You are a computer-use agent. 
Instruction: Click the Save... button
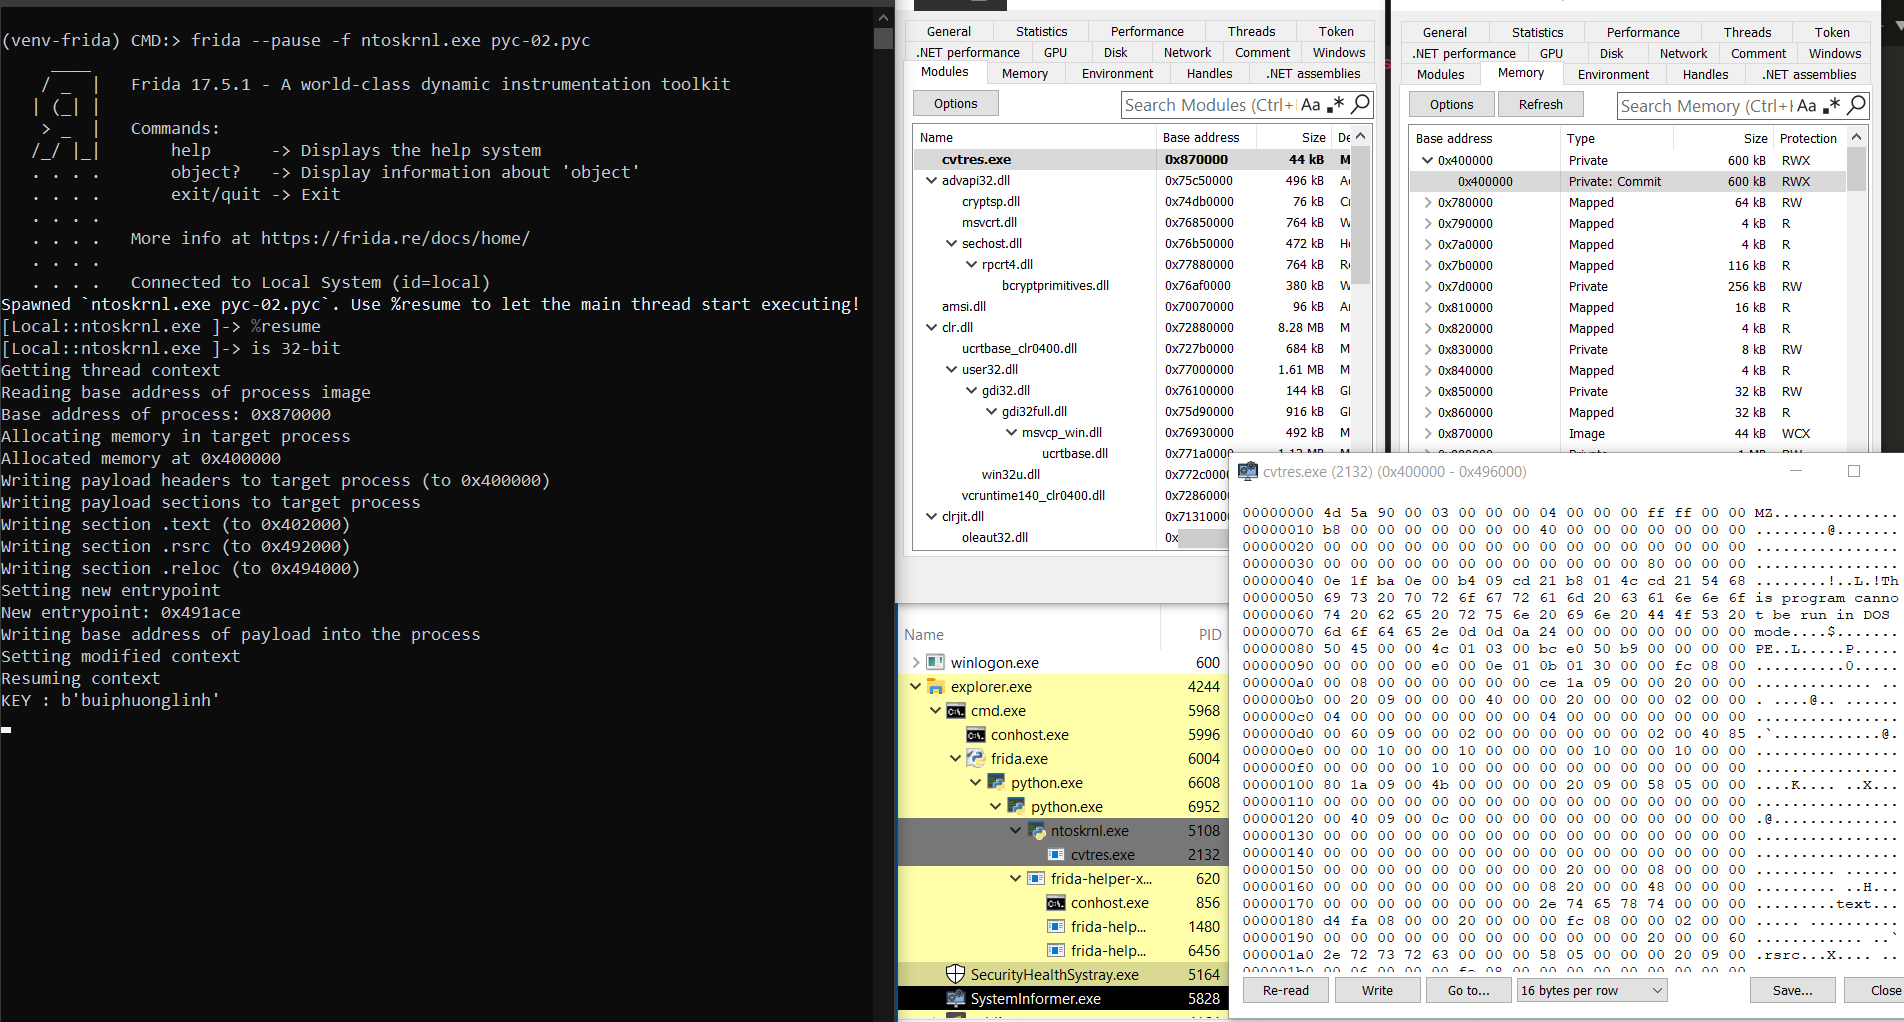click(x=1792, y=990)
